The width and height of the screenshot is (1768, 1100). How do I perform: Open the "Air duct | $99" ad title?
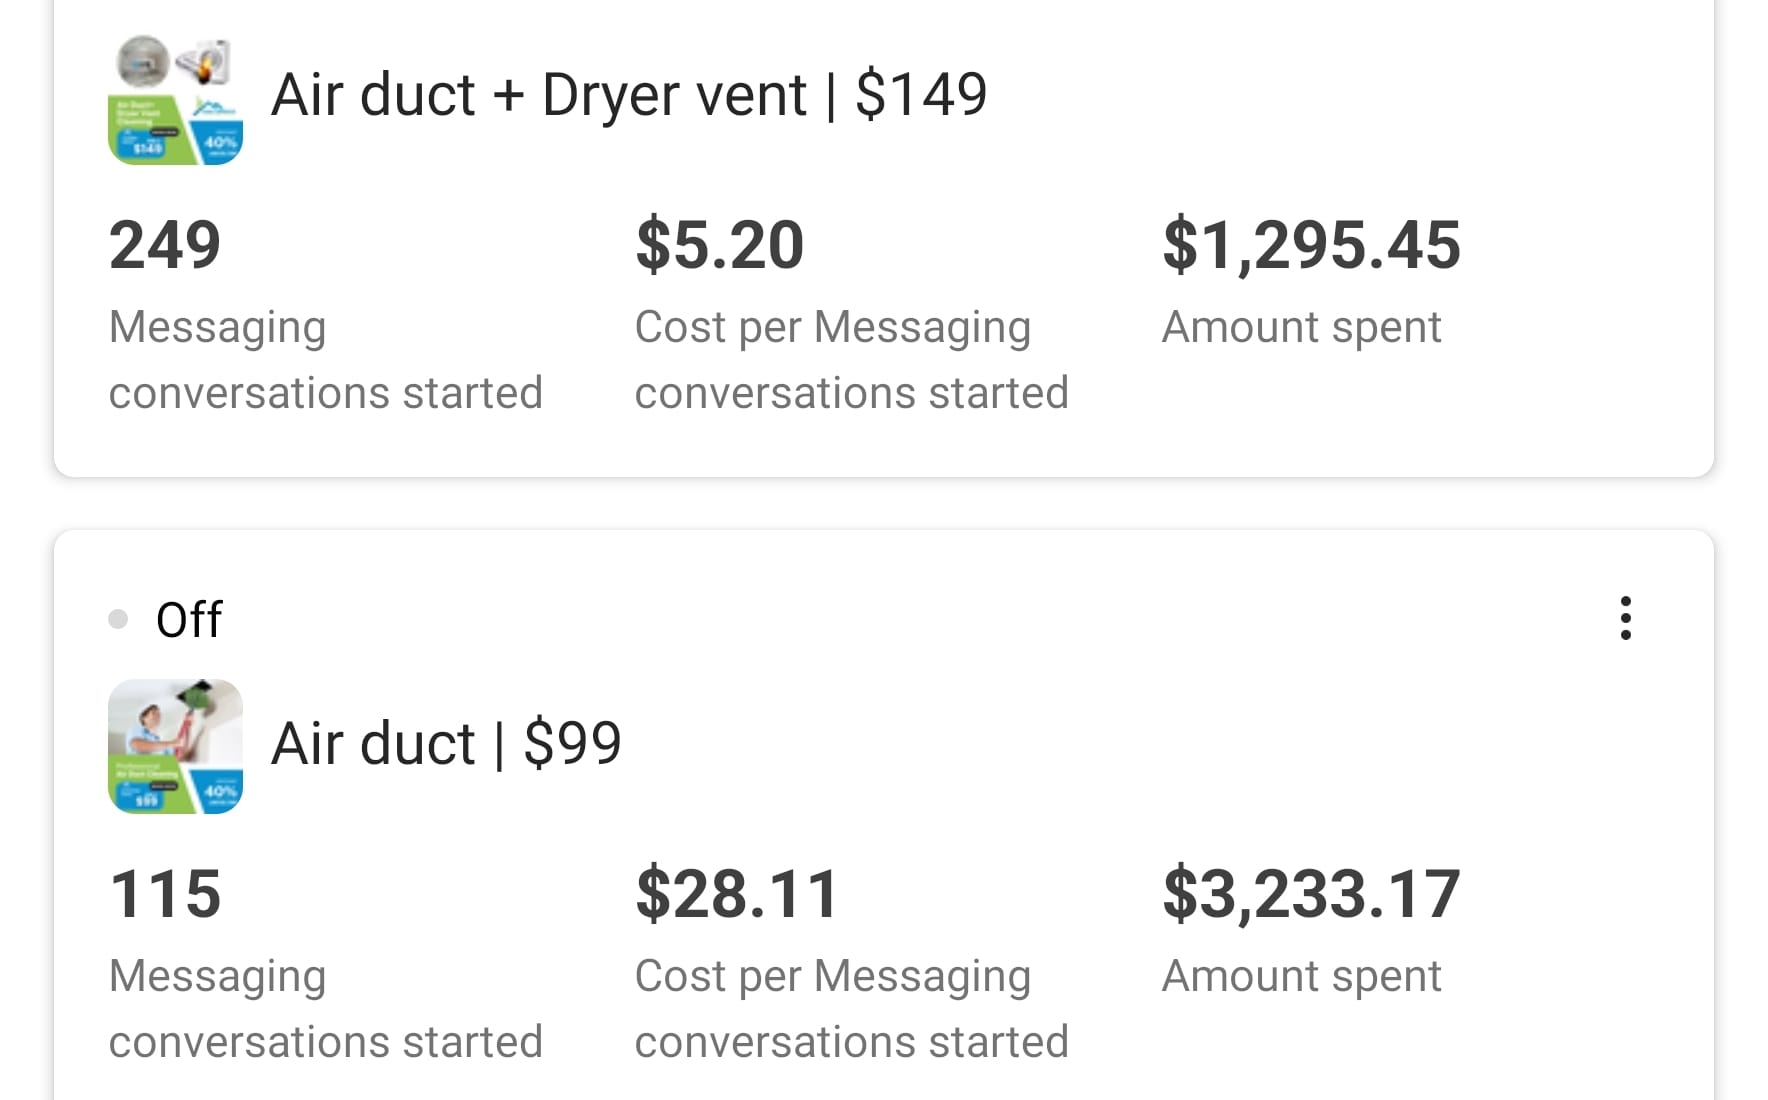[446, 744]
